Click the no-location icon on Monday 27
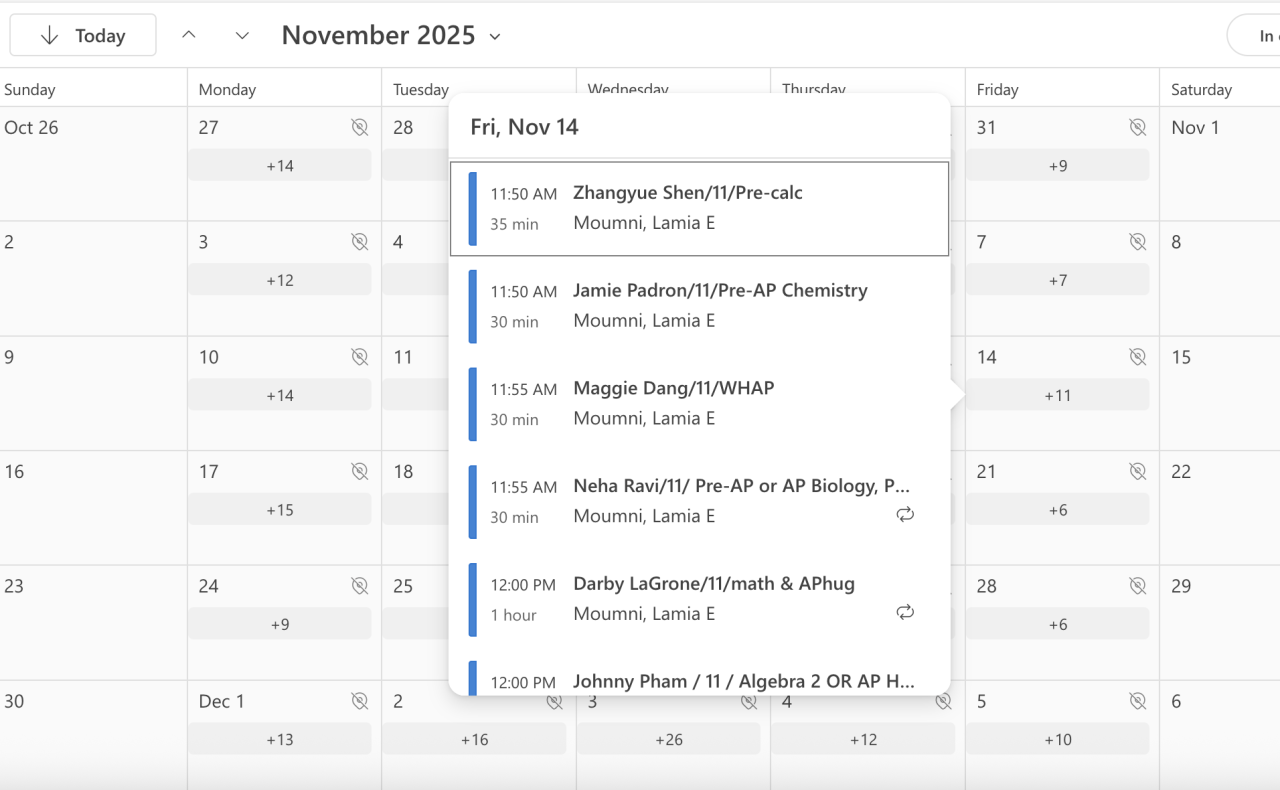The image size is (1280, 790). tap(360, 127)
